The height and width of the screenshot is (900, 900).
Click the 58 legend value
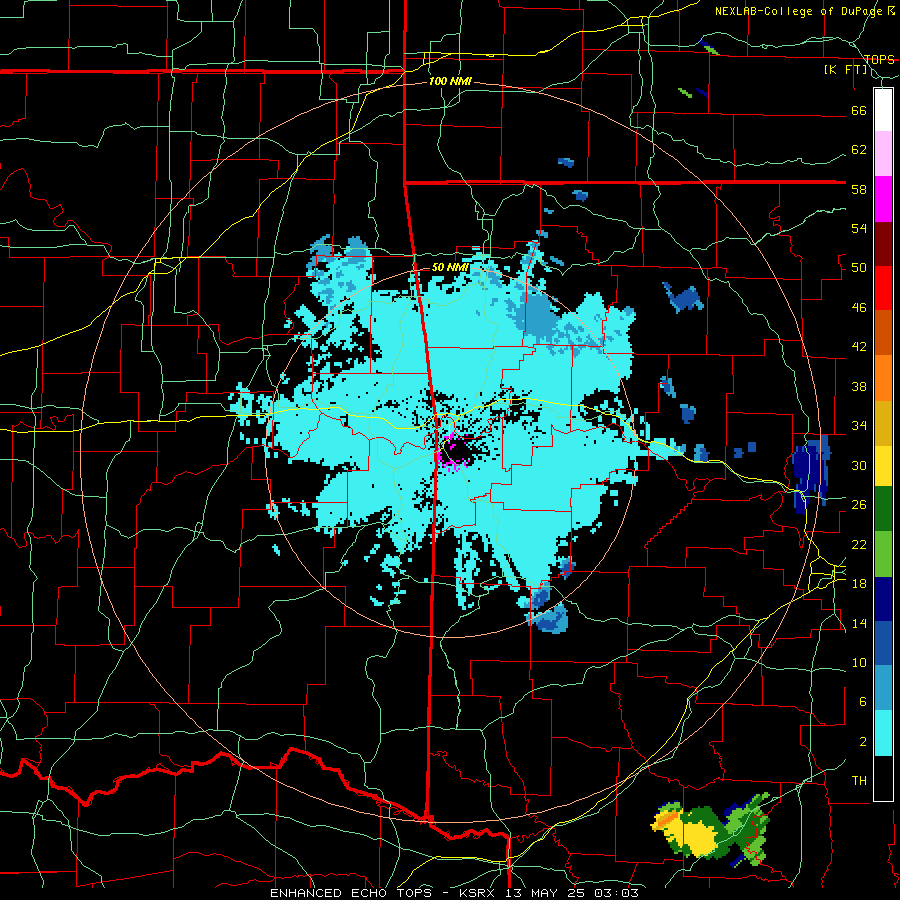859,189
